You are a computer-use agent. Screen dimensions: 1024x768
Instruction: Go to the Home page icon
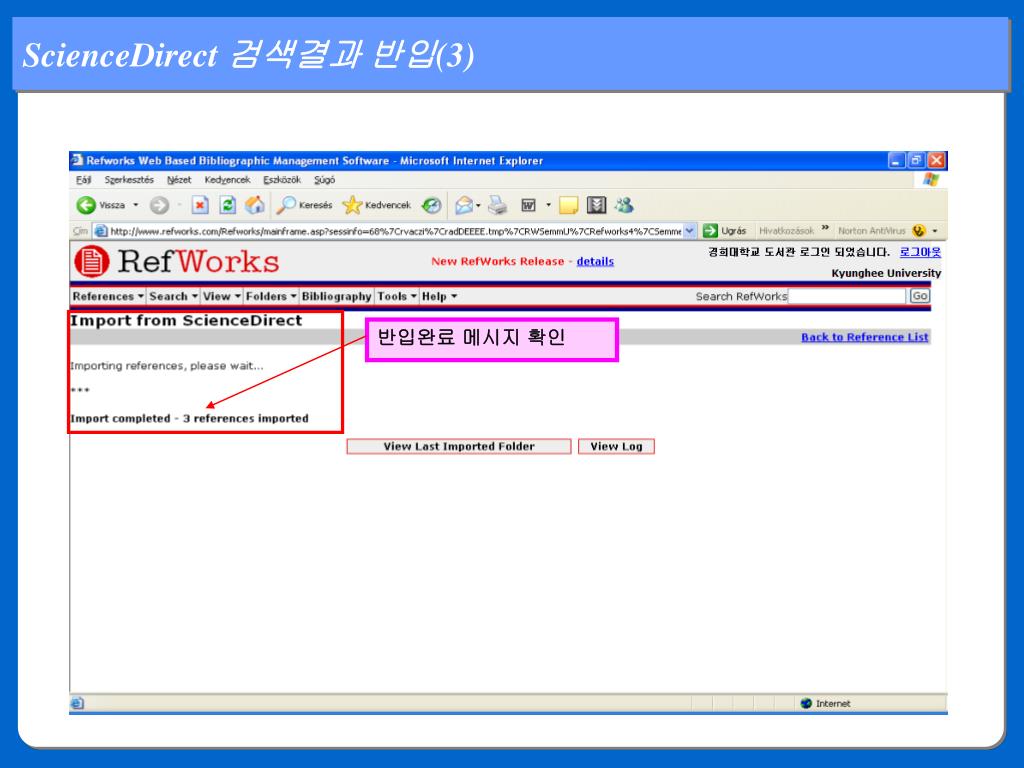point(255,205)
